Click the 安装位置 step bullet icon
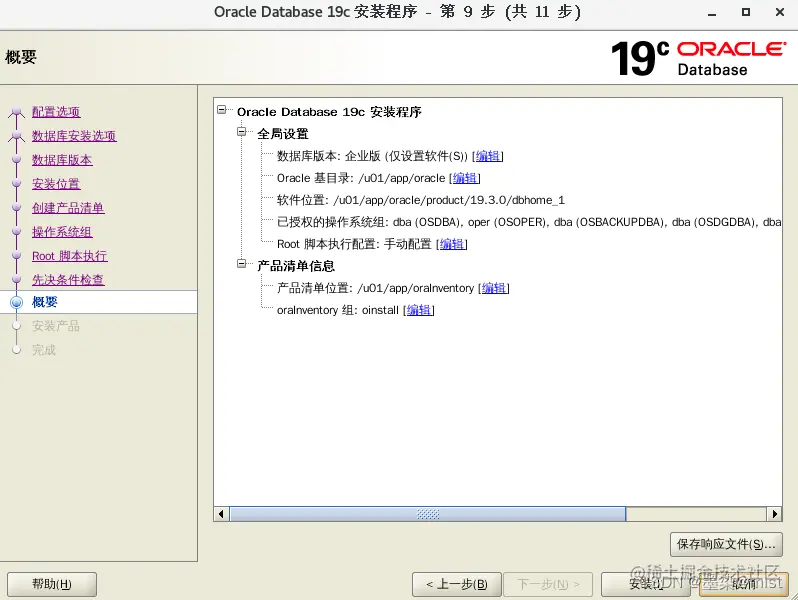Screen dimensions: 798x600 [x=17, y=184]
